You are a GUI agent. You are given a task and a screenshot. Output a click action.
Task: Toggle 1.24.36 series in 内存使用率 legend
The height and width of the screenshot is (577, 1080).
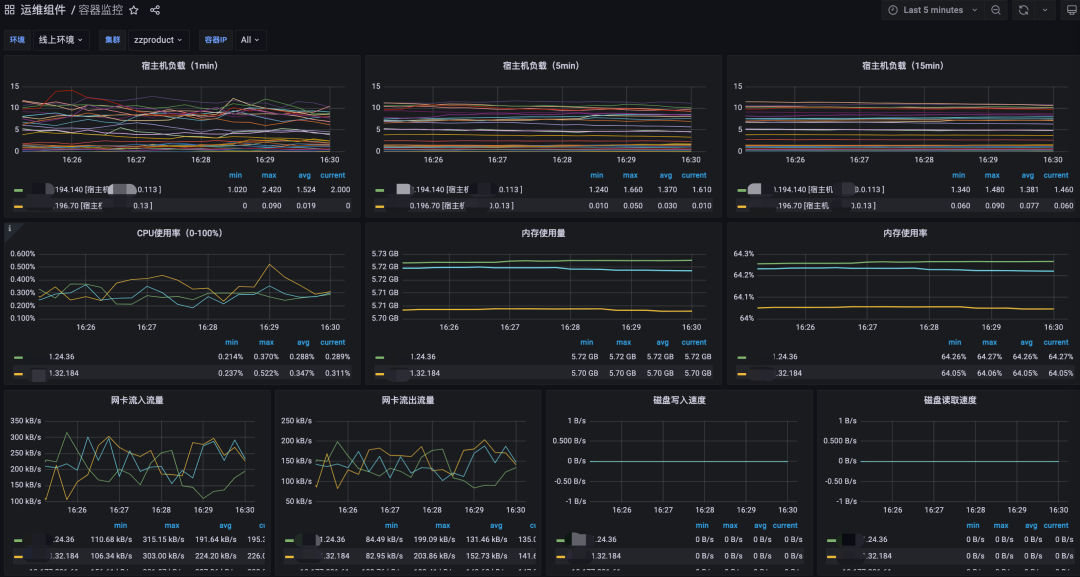(x=785, y=357)
